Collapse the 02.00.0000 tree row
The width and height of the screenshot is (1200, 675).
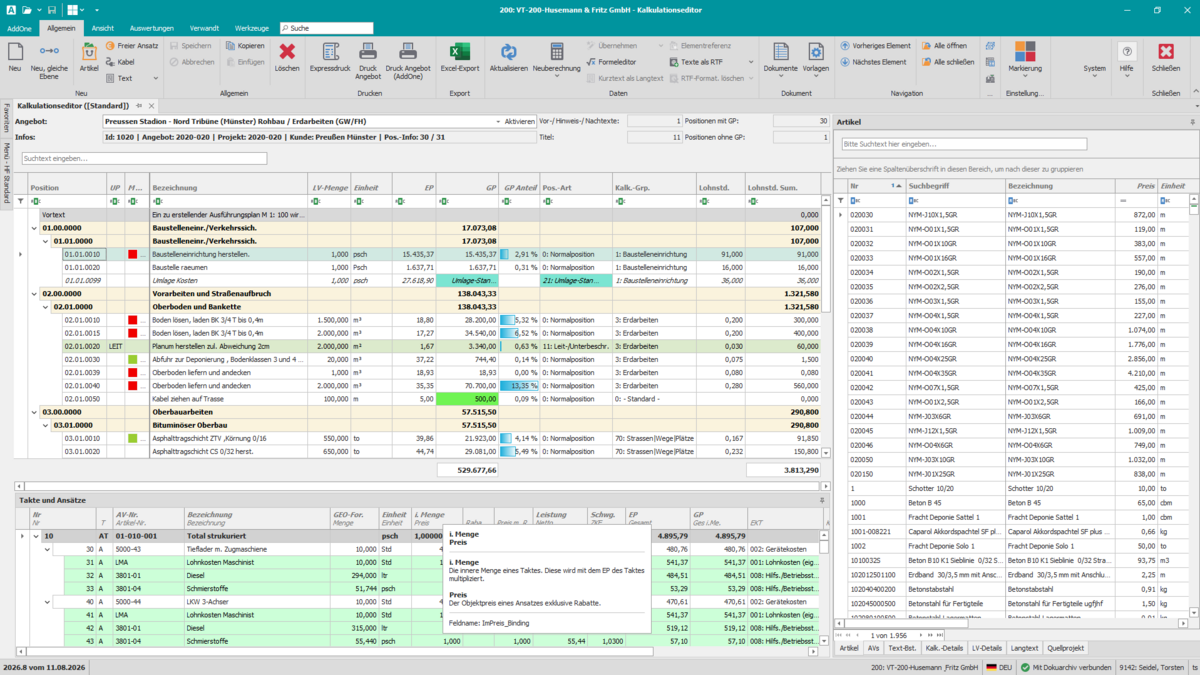click(x=34, y=294)
